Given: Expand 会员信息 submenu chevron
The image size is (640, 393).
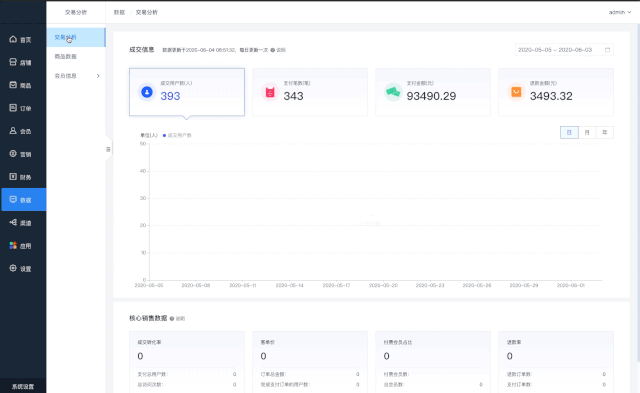Looking at the screenshot, I should 98,76.
